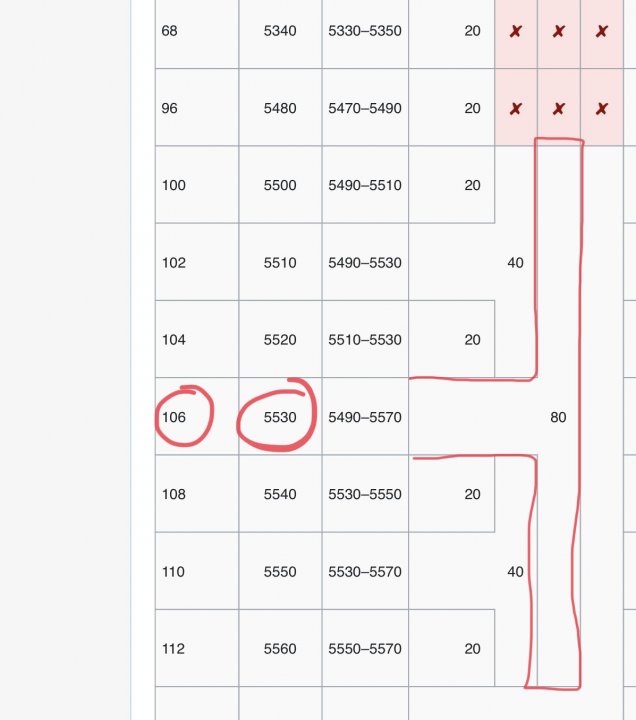Select the 5530–5570 range cell
The image size is (636, 720).
coord(364,572)
